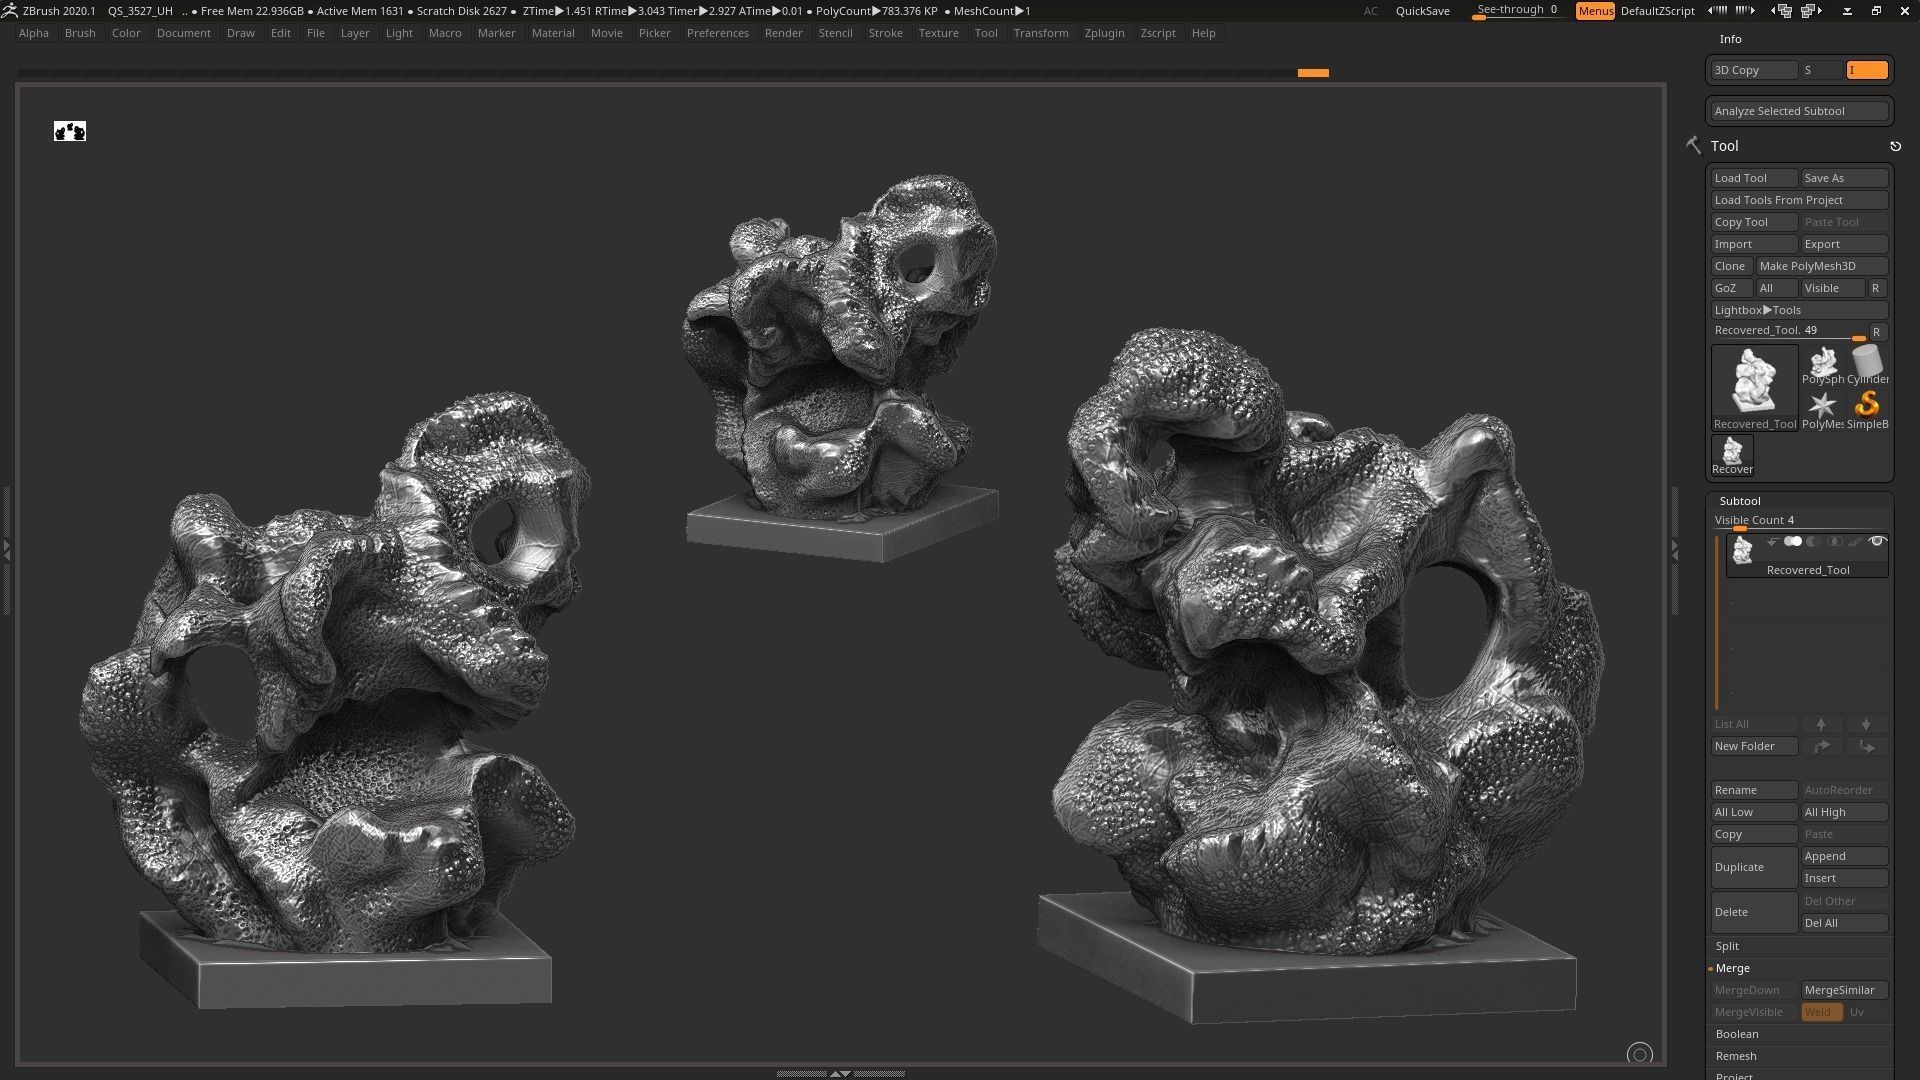Image resolution: width=1920 pixels, height=1080 pixels.
Task: Click the document thumbnail silhouette icon in viewport
Action: (70, 131)
